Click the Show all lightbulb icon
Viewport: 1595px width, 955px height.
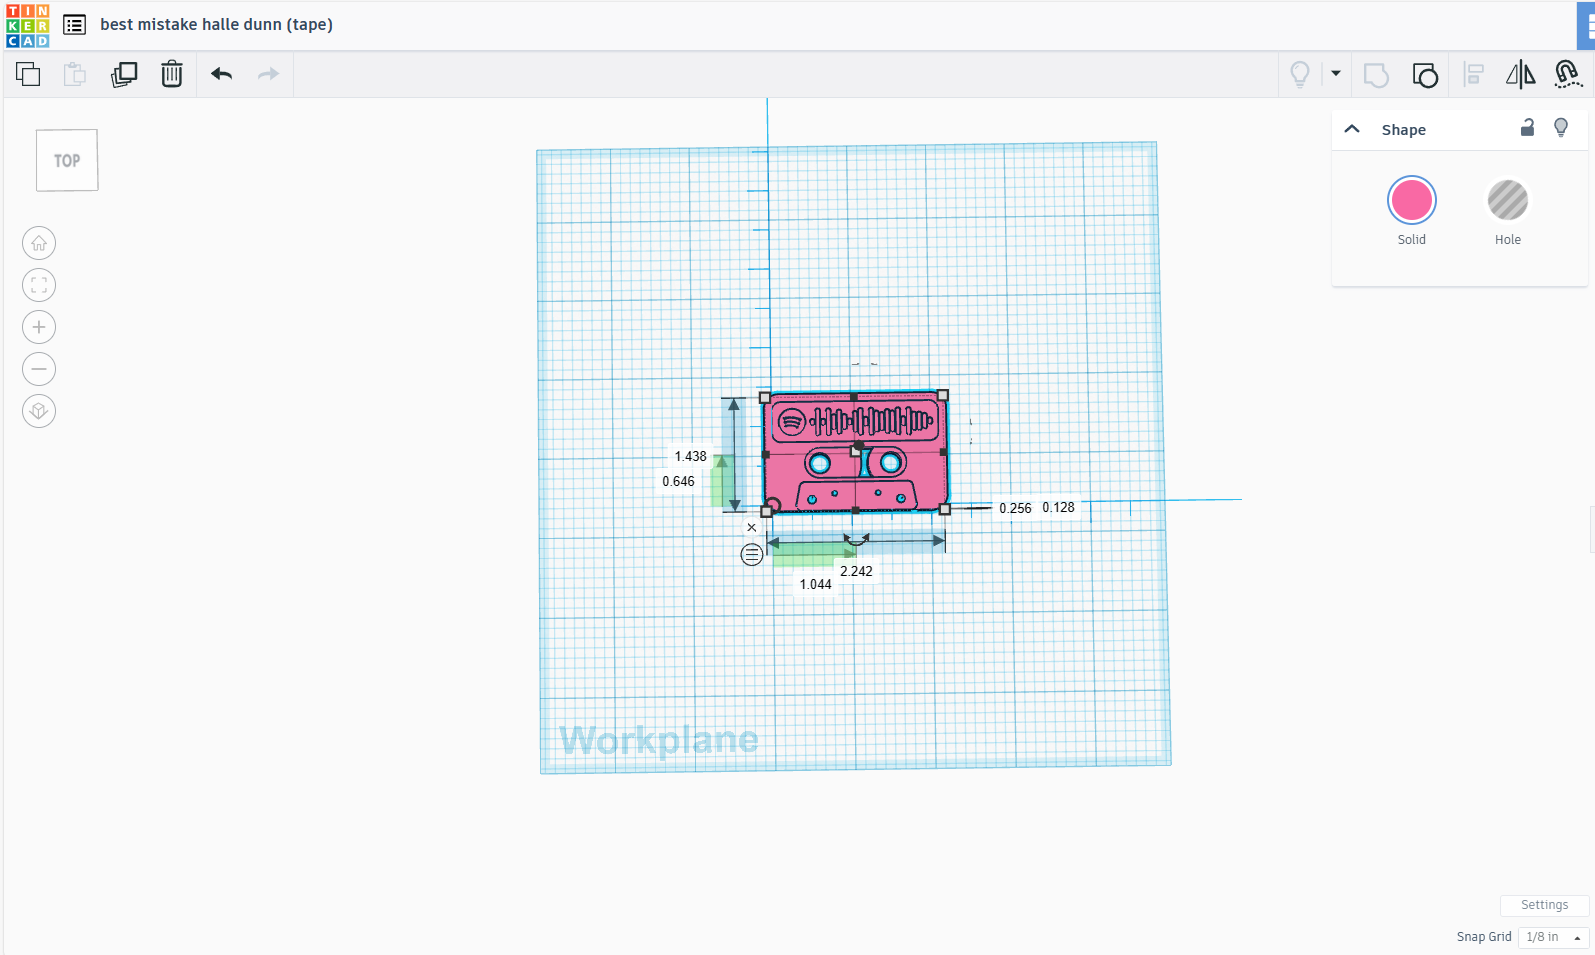click(1300, 74)
